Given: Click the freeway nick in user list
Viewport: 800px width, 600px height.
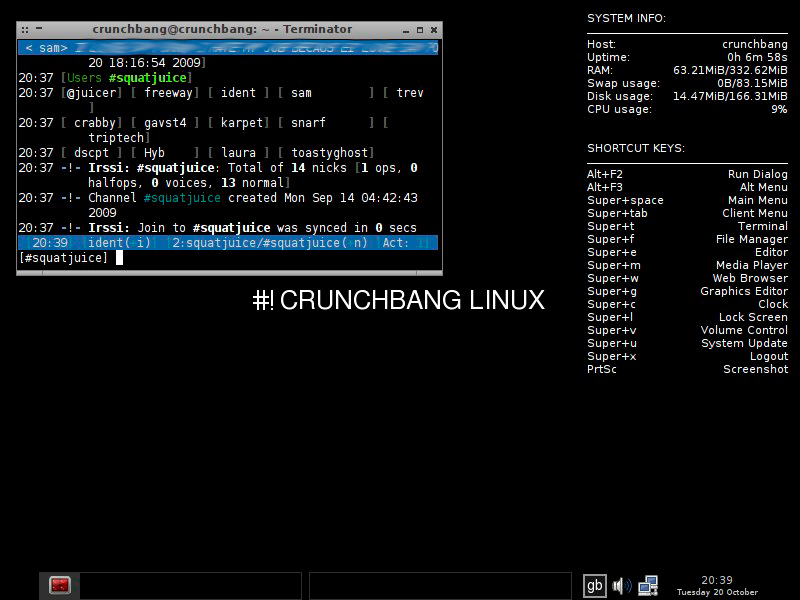Looking at the screenshot, I should pos(168,93).
